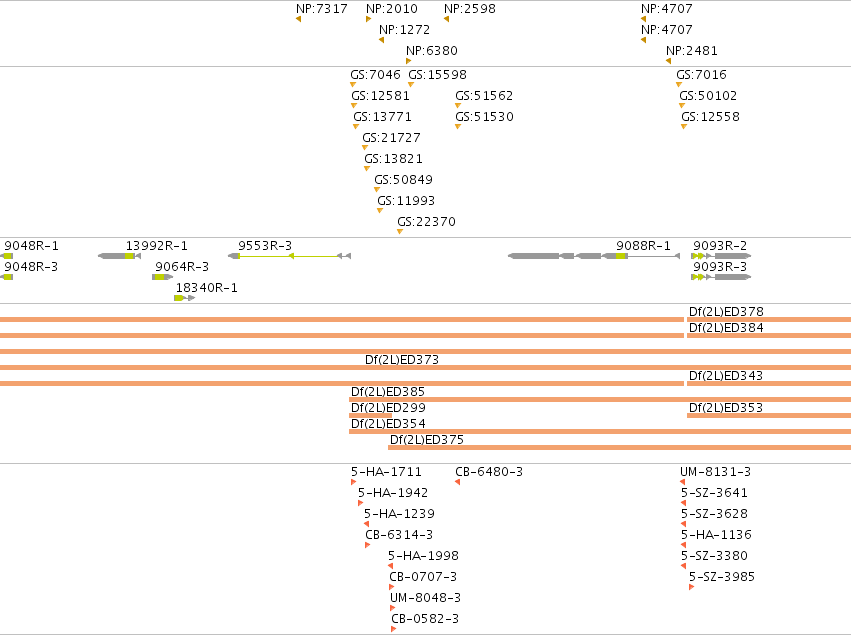The image size is (851, 635).
Task: Select the GS:13821 insertion triangle
Action: pos(367,169)
